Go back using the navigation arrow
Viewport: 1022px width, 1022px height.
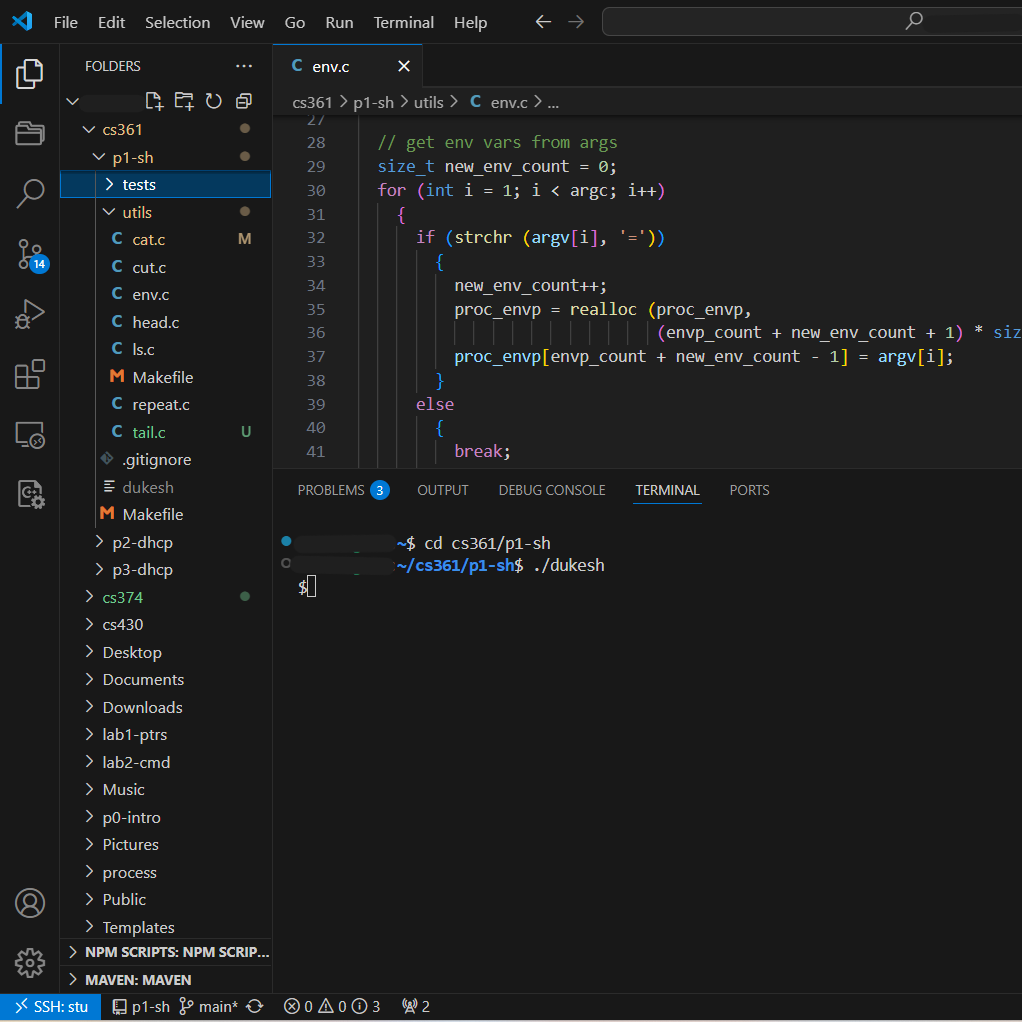pos(543,22)
